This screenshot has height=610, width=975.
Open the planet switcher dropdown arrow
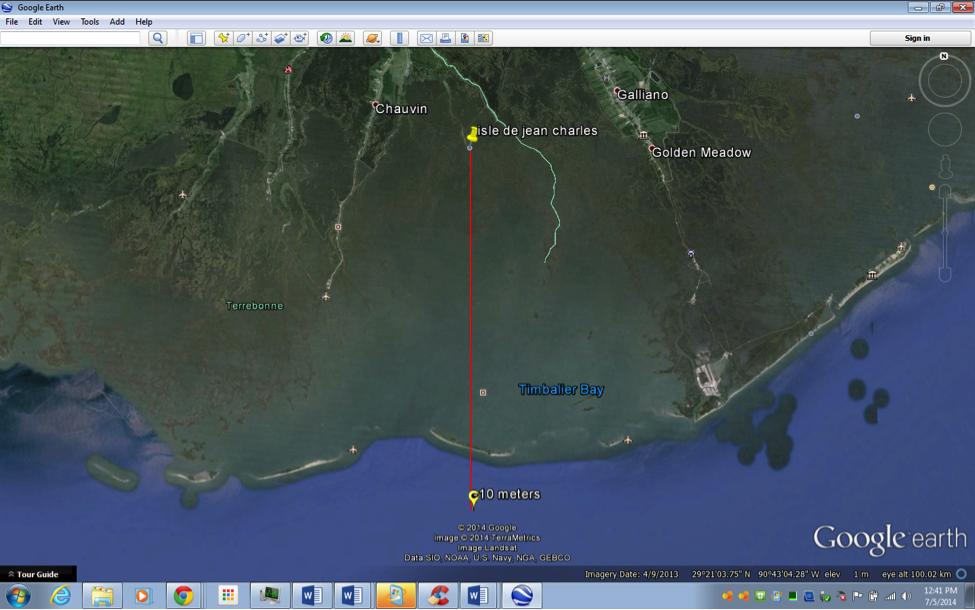coord(379,40)
